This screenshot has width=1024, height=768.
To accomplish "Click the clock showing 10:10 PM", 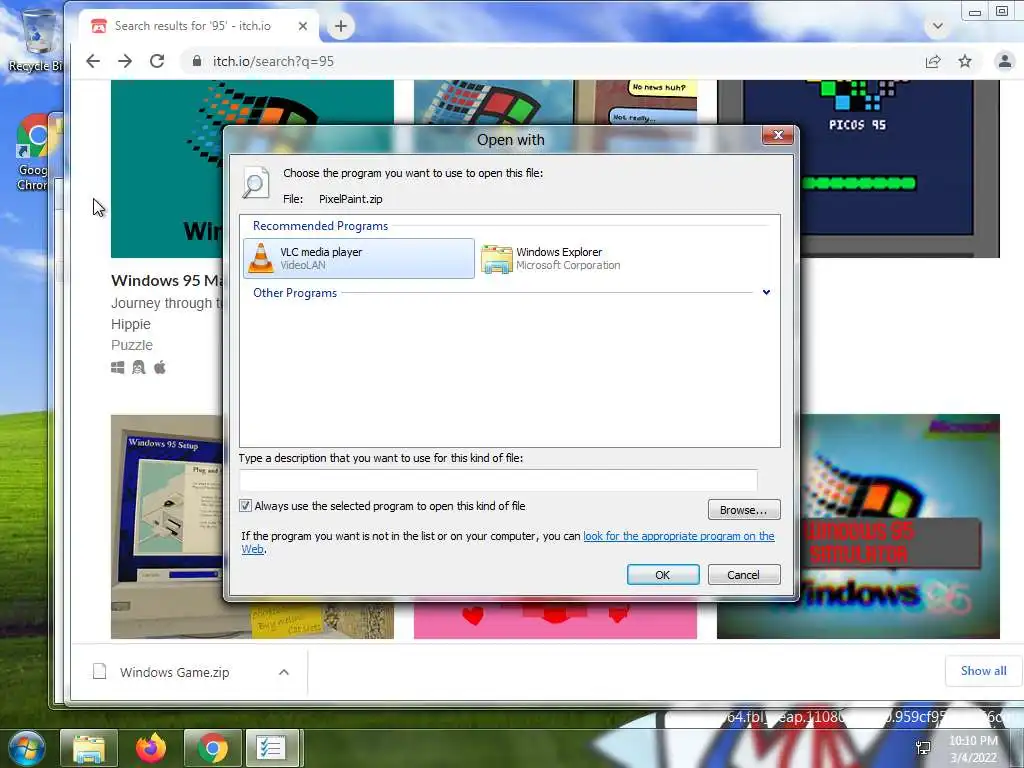I will (973, 741).
